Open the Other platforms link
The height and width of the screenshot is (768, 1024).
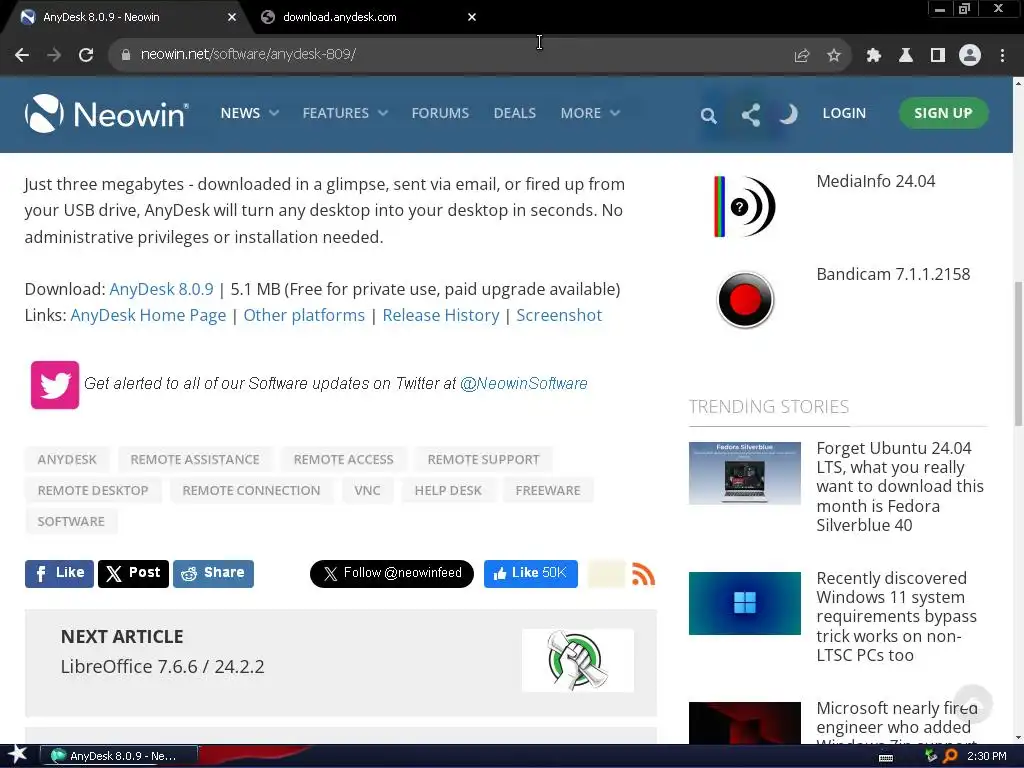[x=304, y=315]
